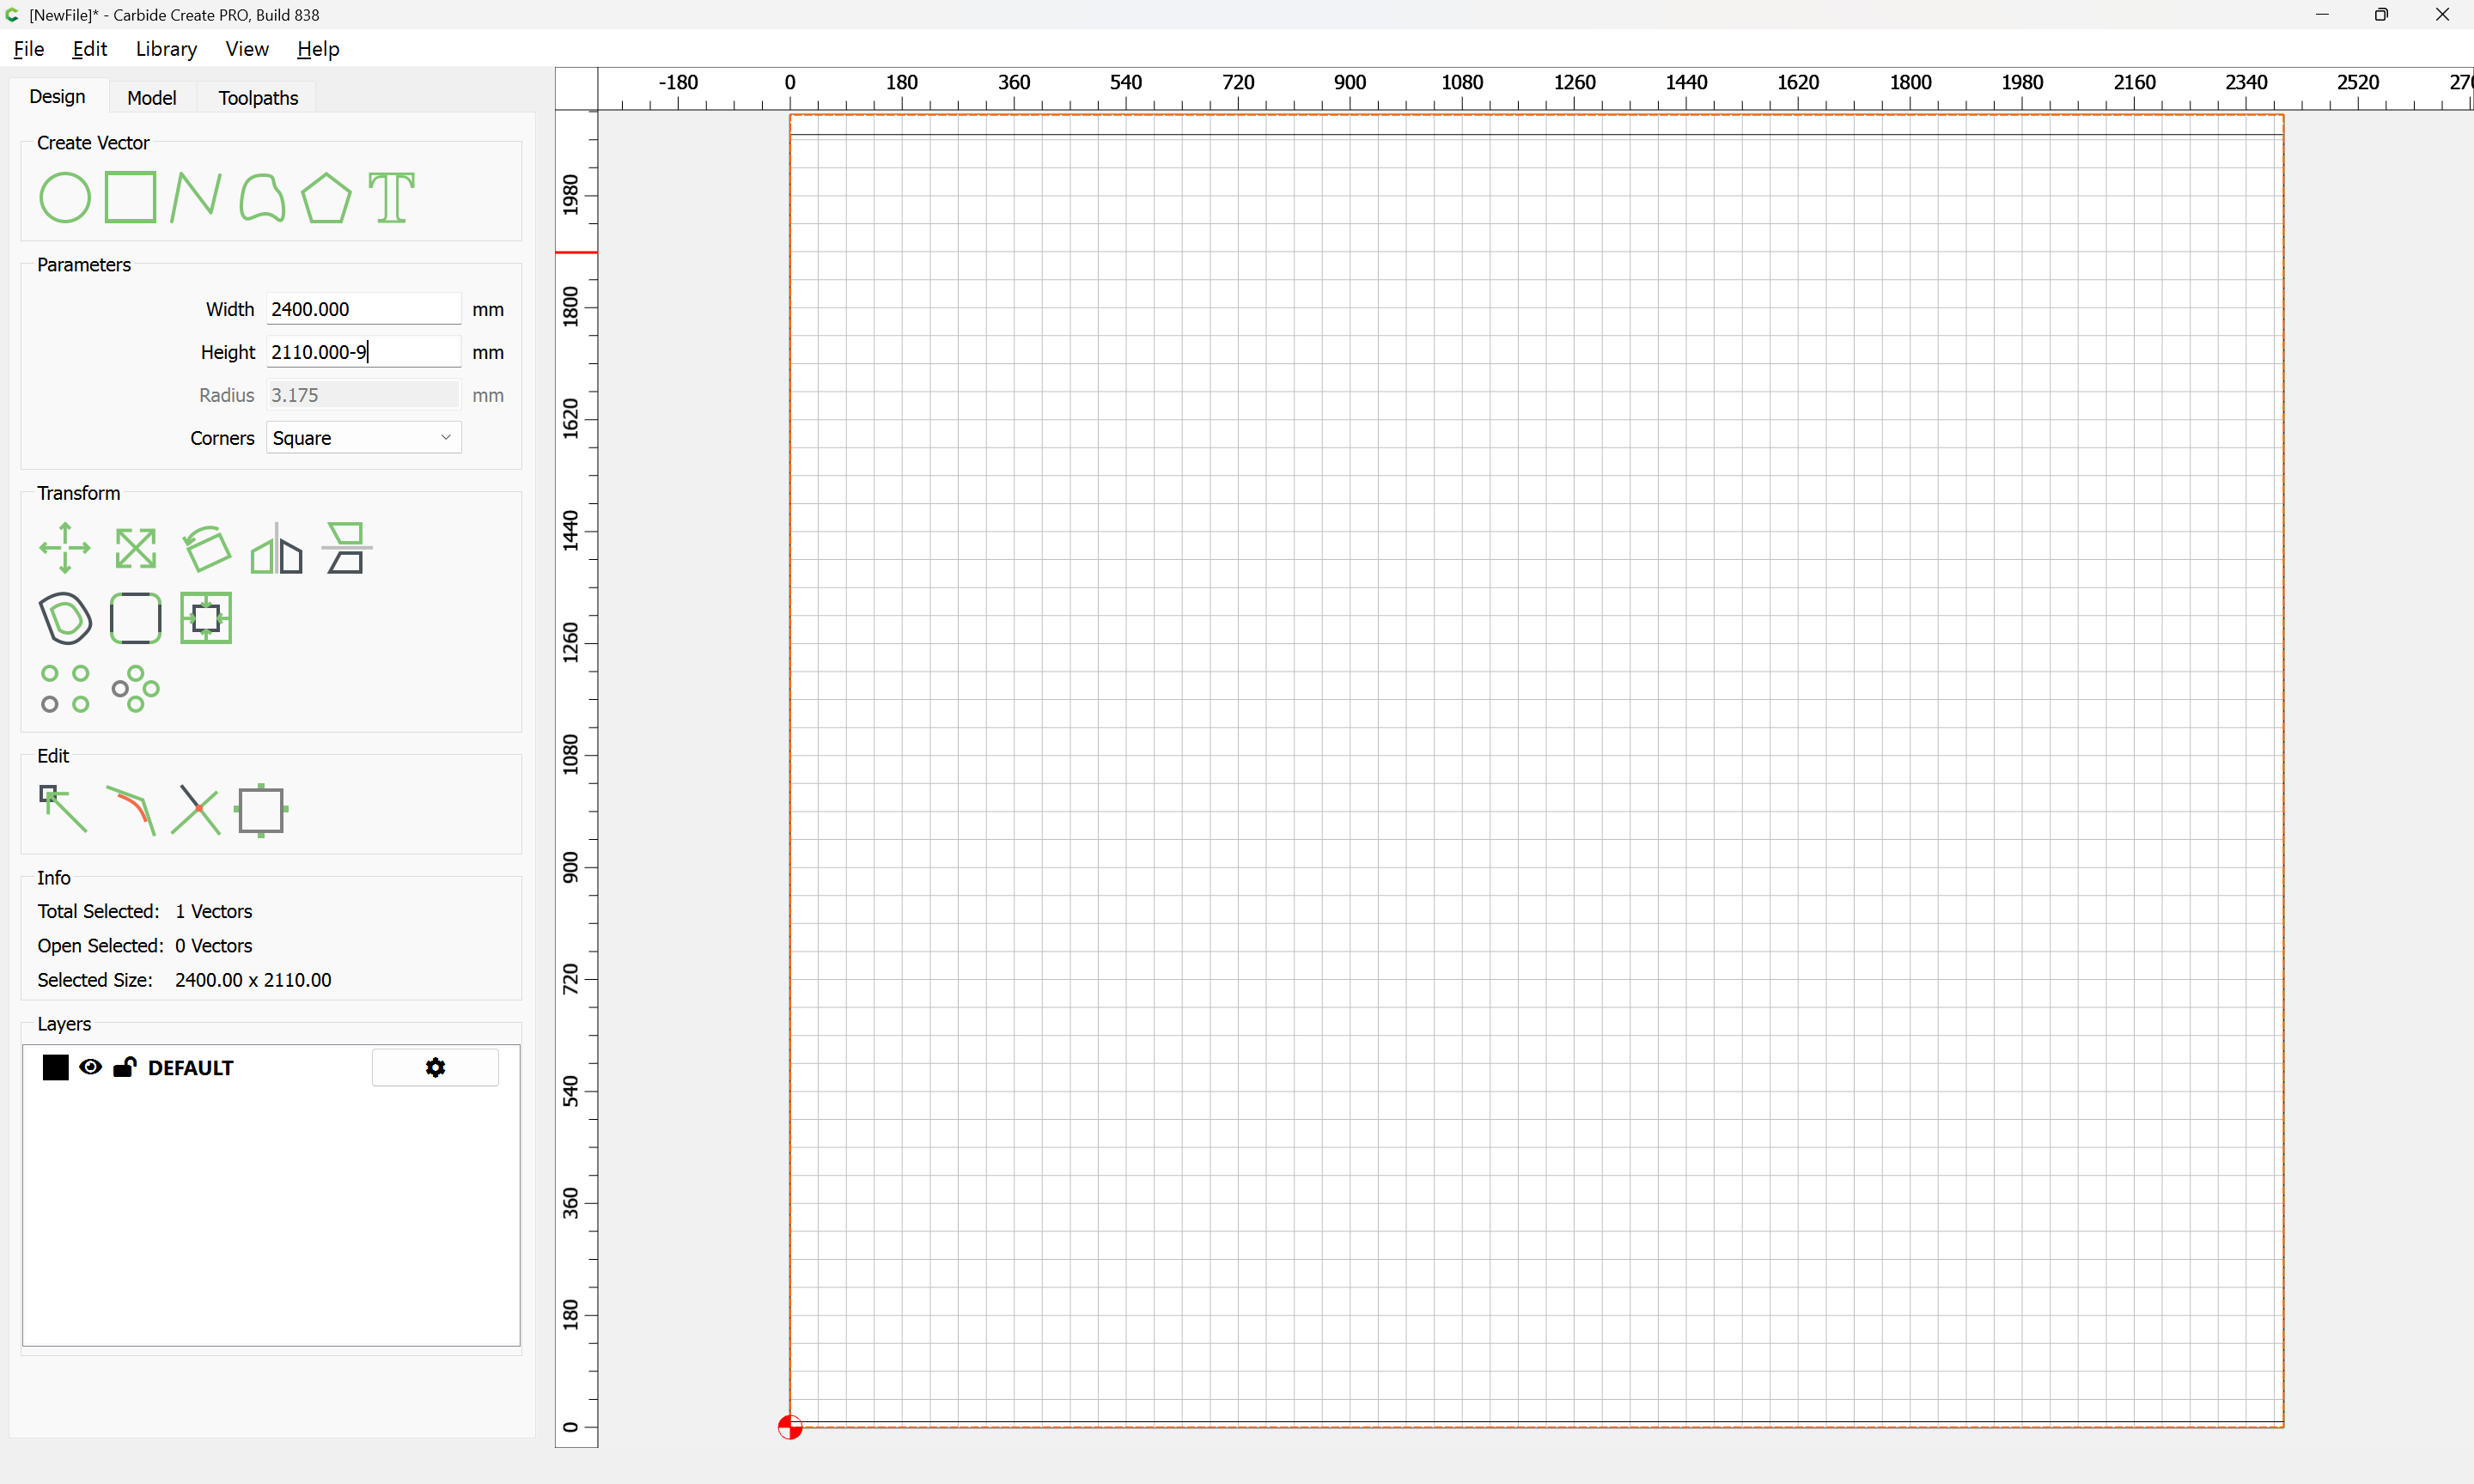Select the Rectangle vector tool

tap(130, 197)
